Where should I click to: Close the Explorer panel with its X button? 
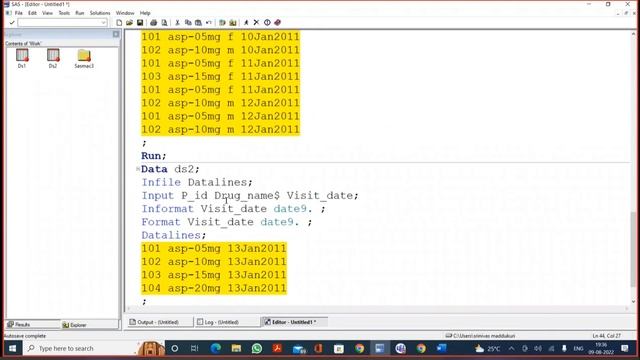(x=116, y=34)
